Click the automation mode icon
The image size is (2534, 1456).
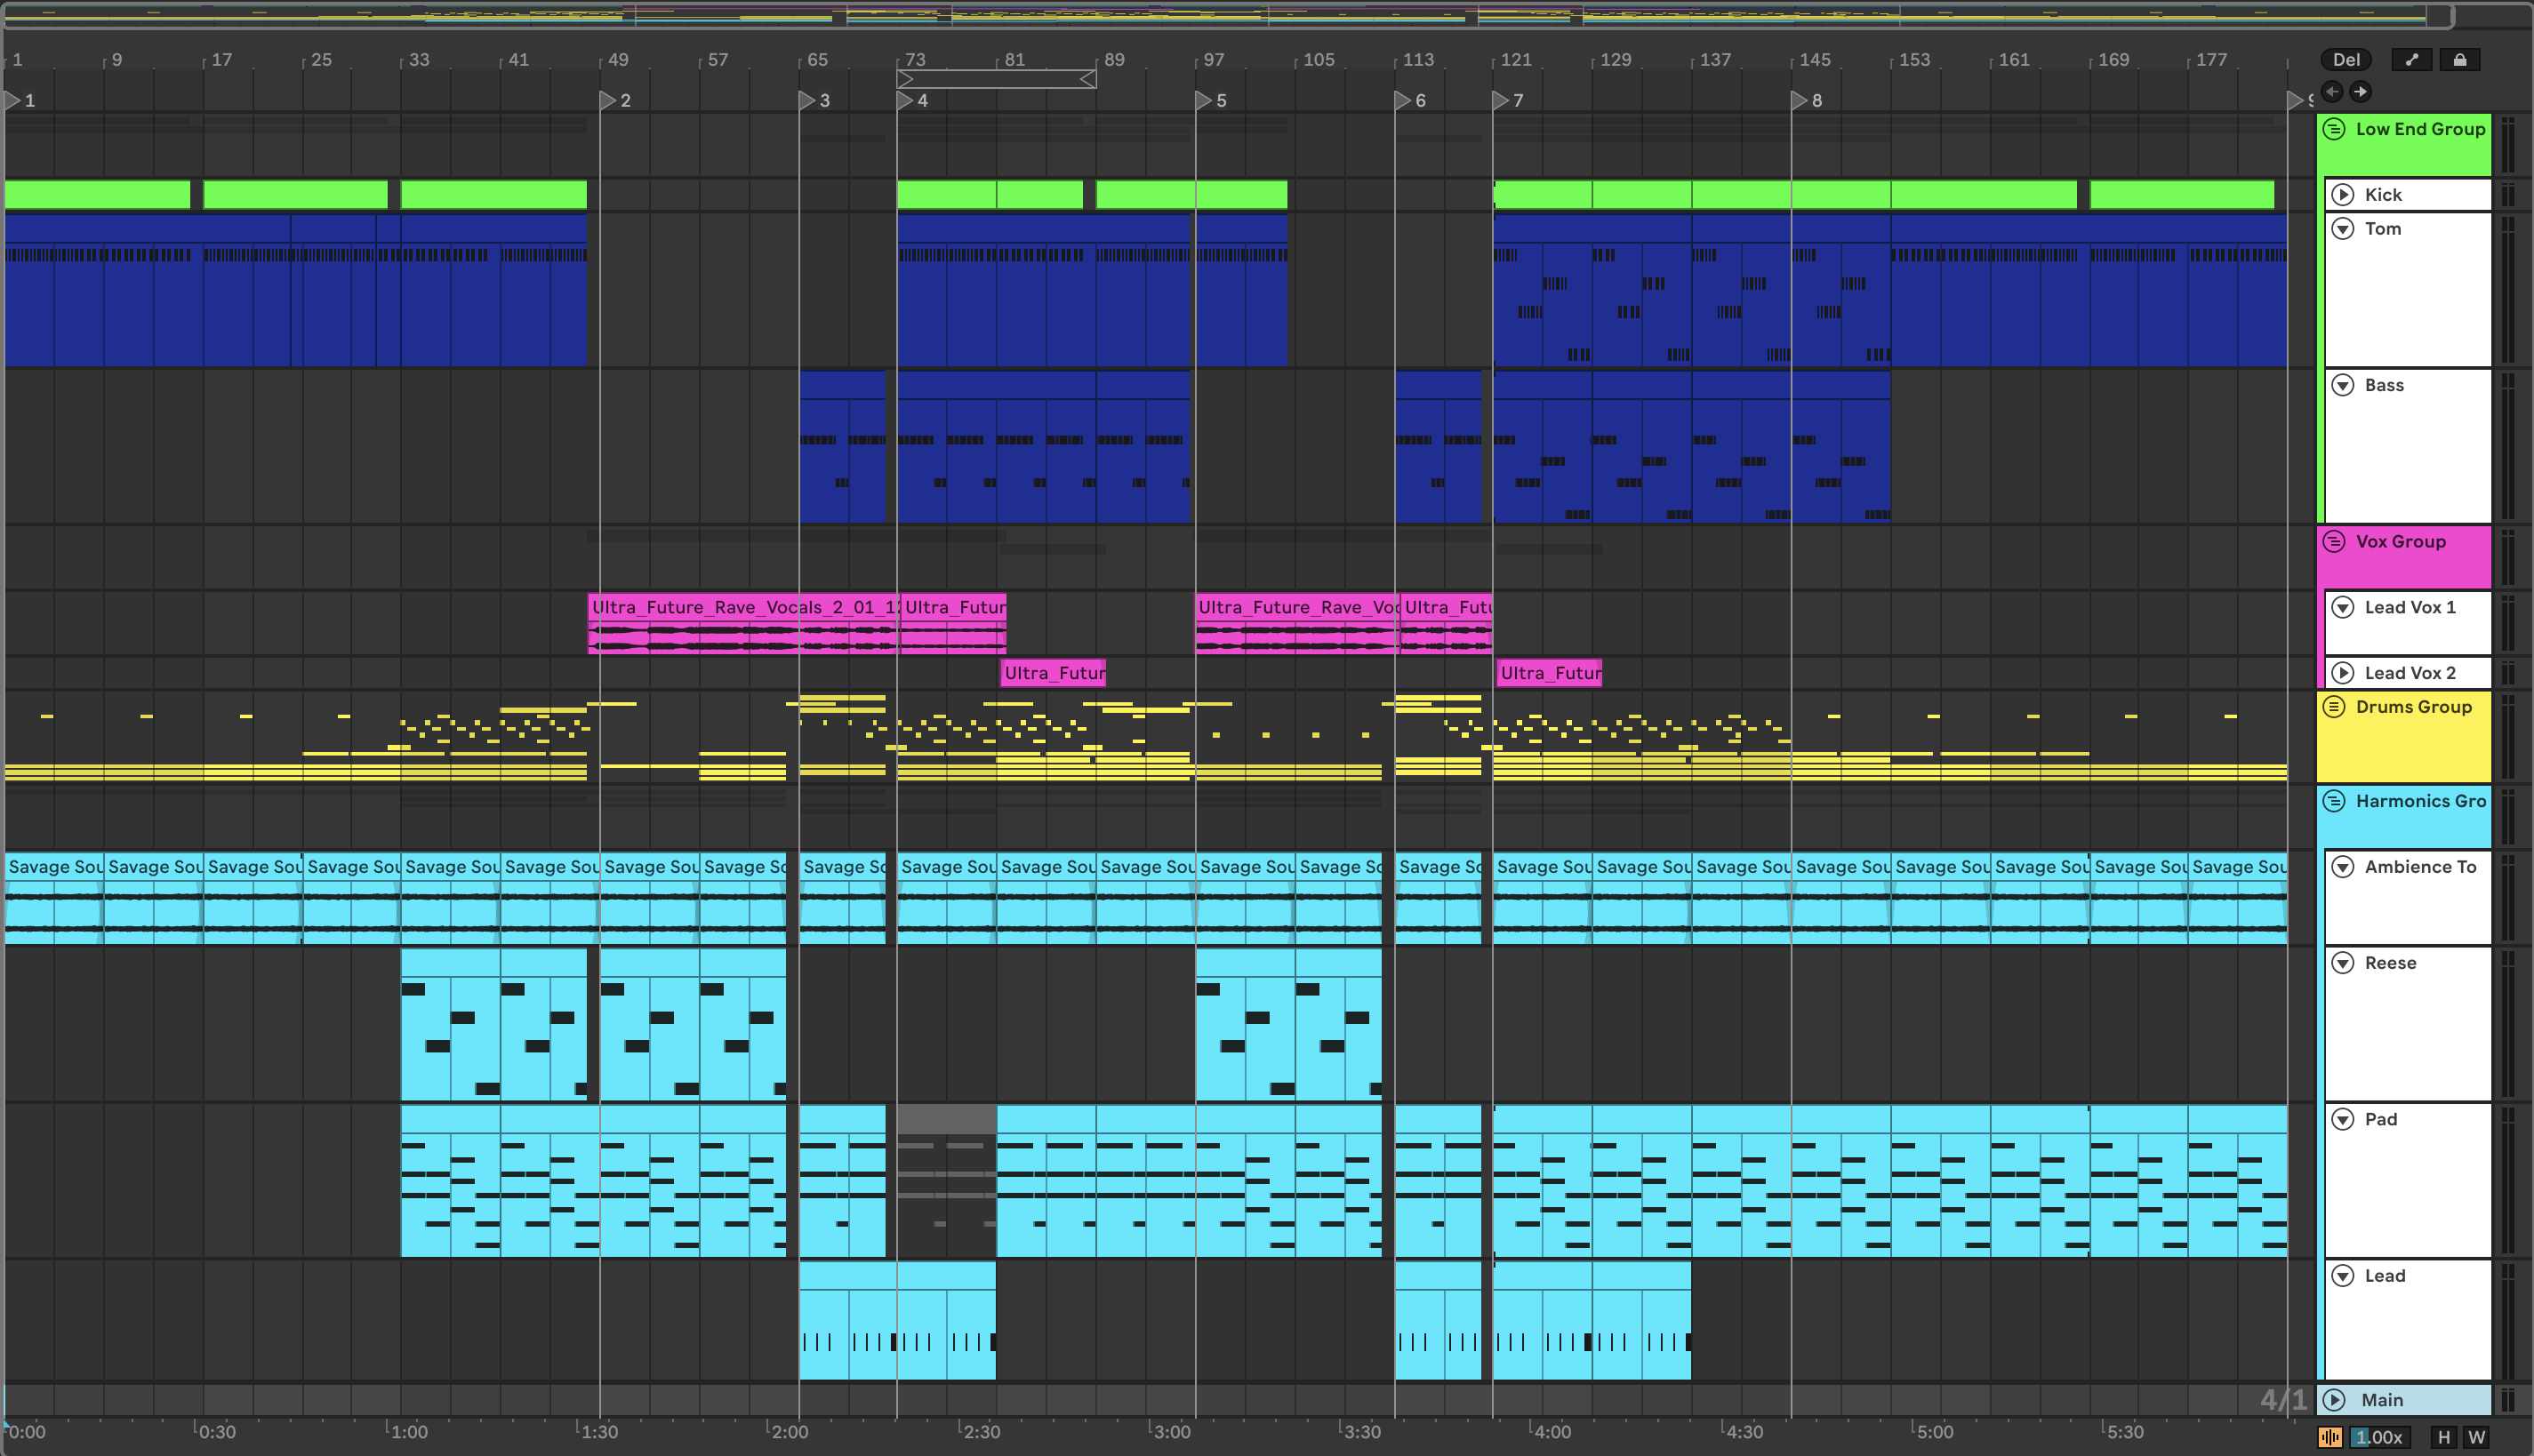[x=2411, y=60]
